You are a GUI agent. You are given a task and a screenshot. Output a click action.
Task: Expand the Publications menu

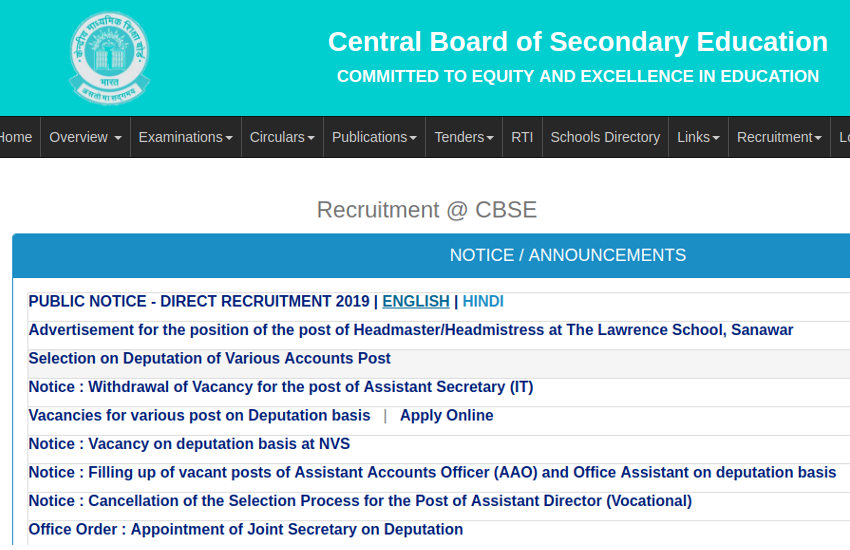click(x=374, y=137)
